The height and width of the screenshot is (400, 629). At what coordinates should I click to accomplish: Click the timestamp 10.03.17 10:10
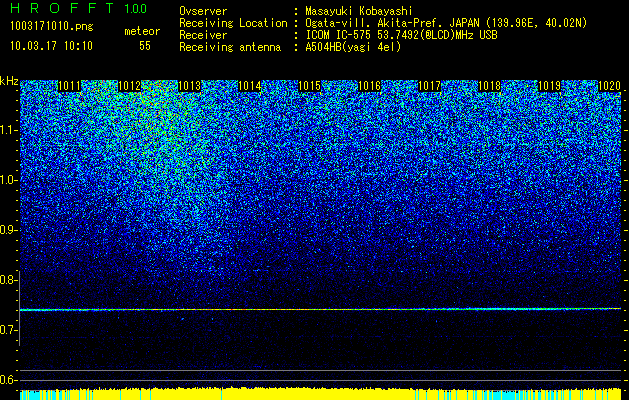(51, 46)
